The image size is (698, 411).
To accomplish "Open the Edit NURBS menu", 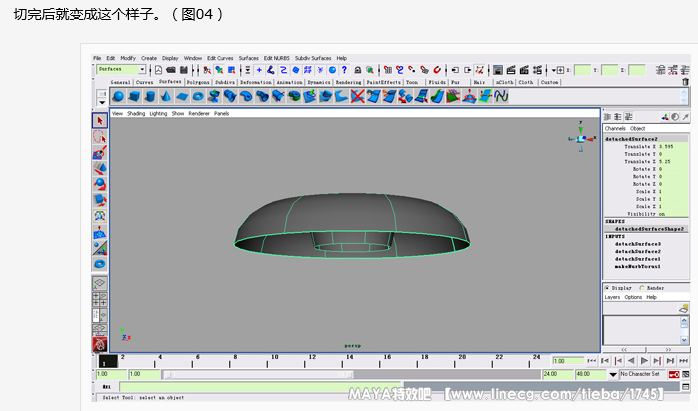I will (x=276, y=58).
